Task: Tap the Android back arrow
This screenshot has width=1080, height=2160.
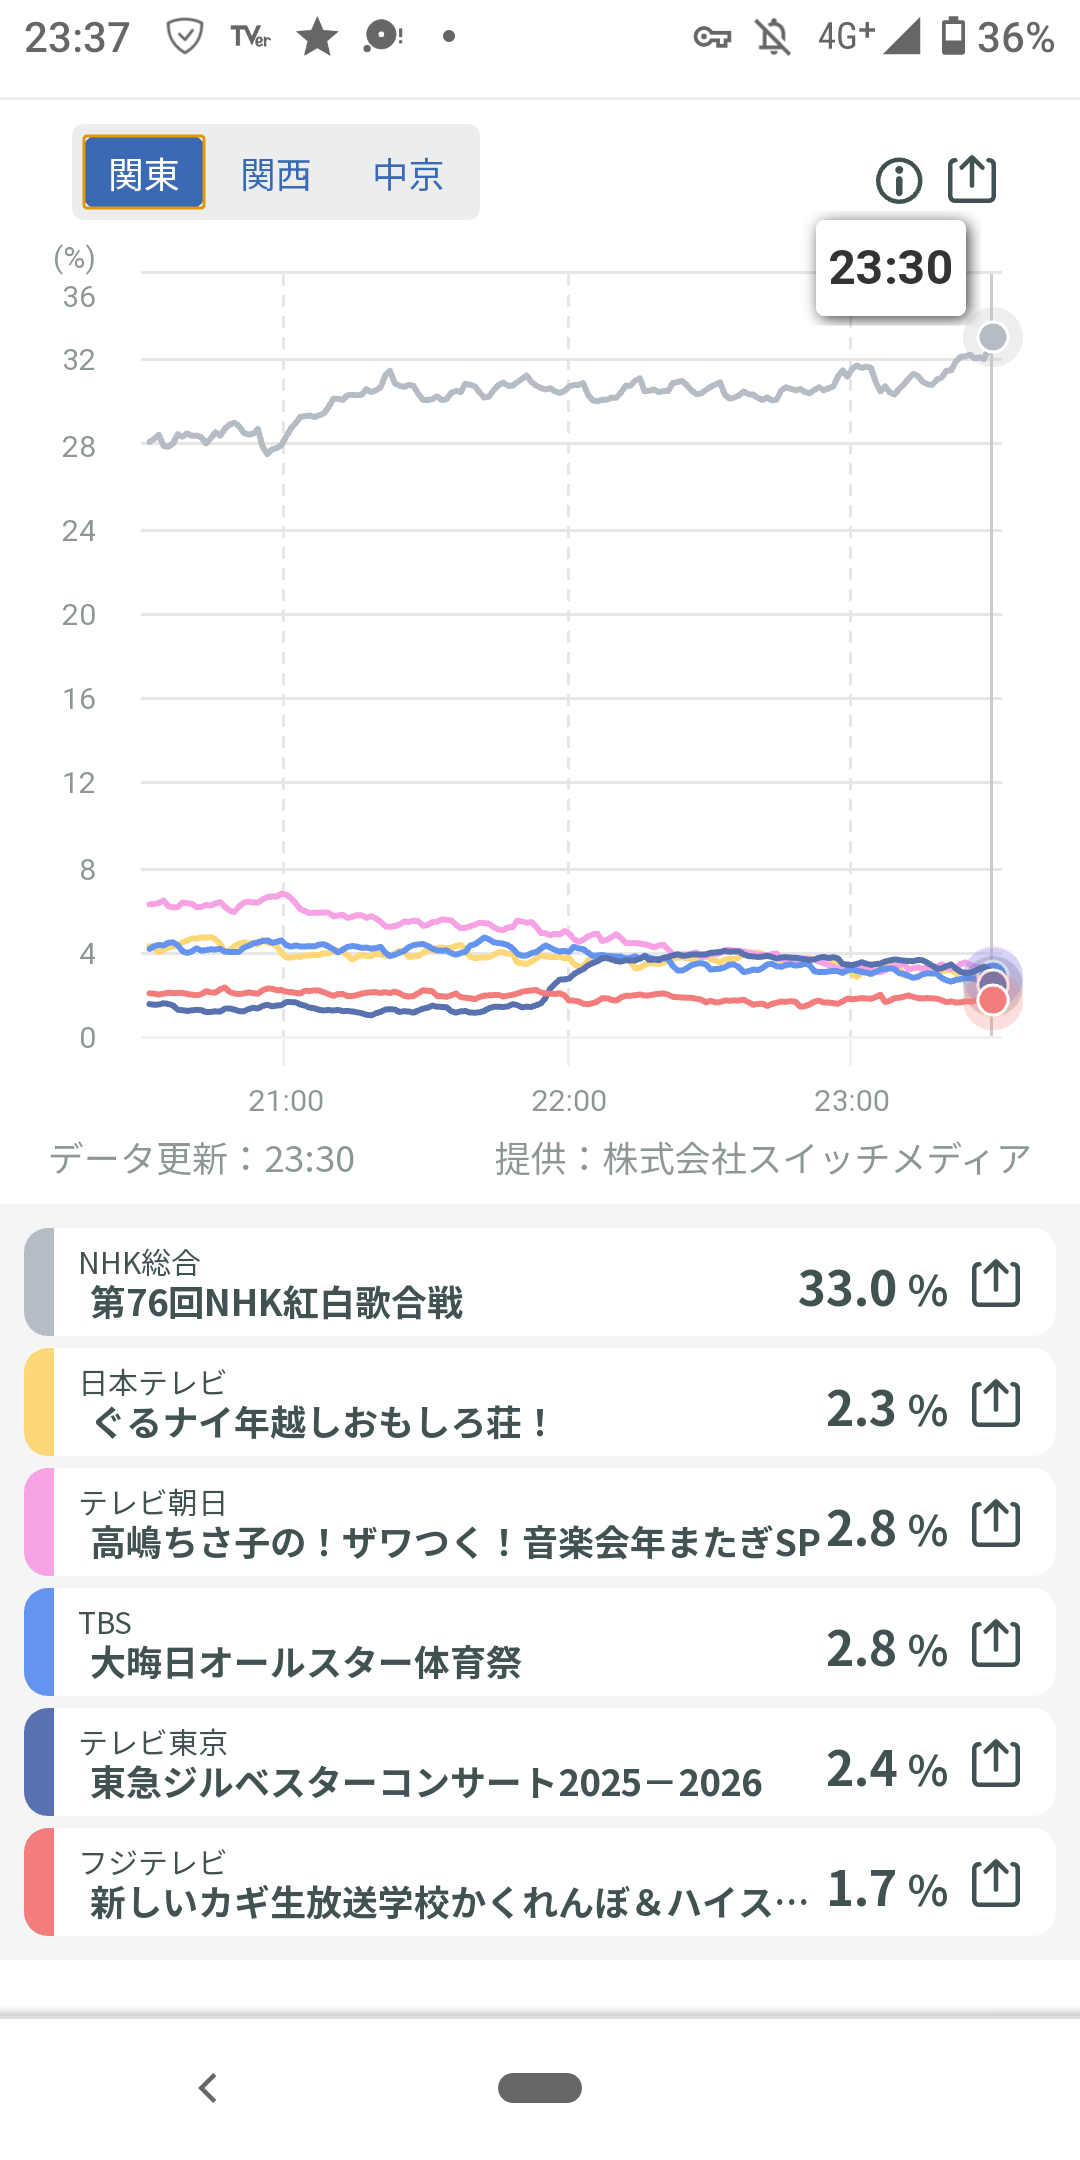Action: 208,2088
